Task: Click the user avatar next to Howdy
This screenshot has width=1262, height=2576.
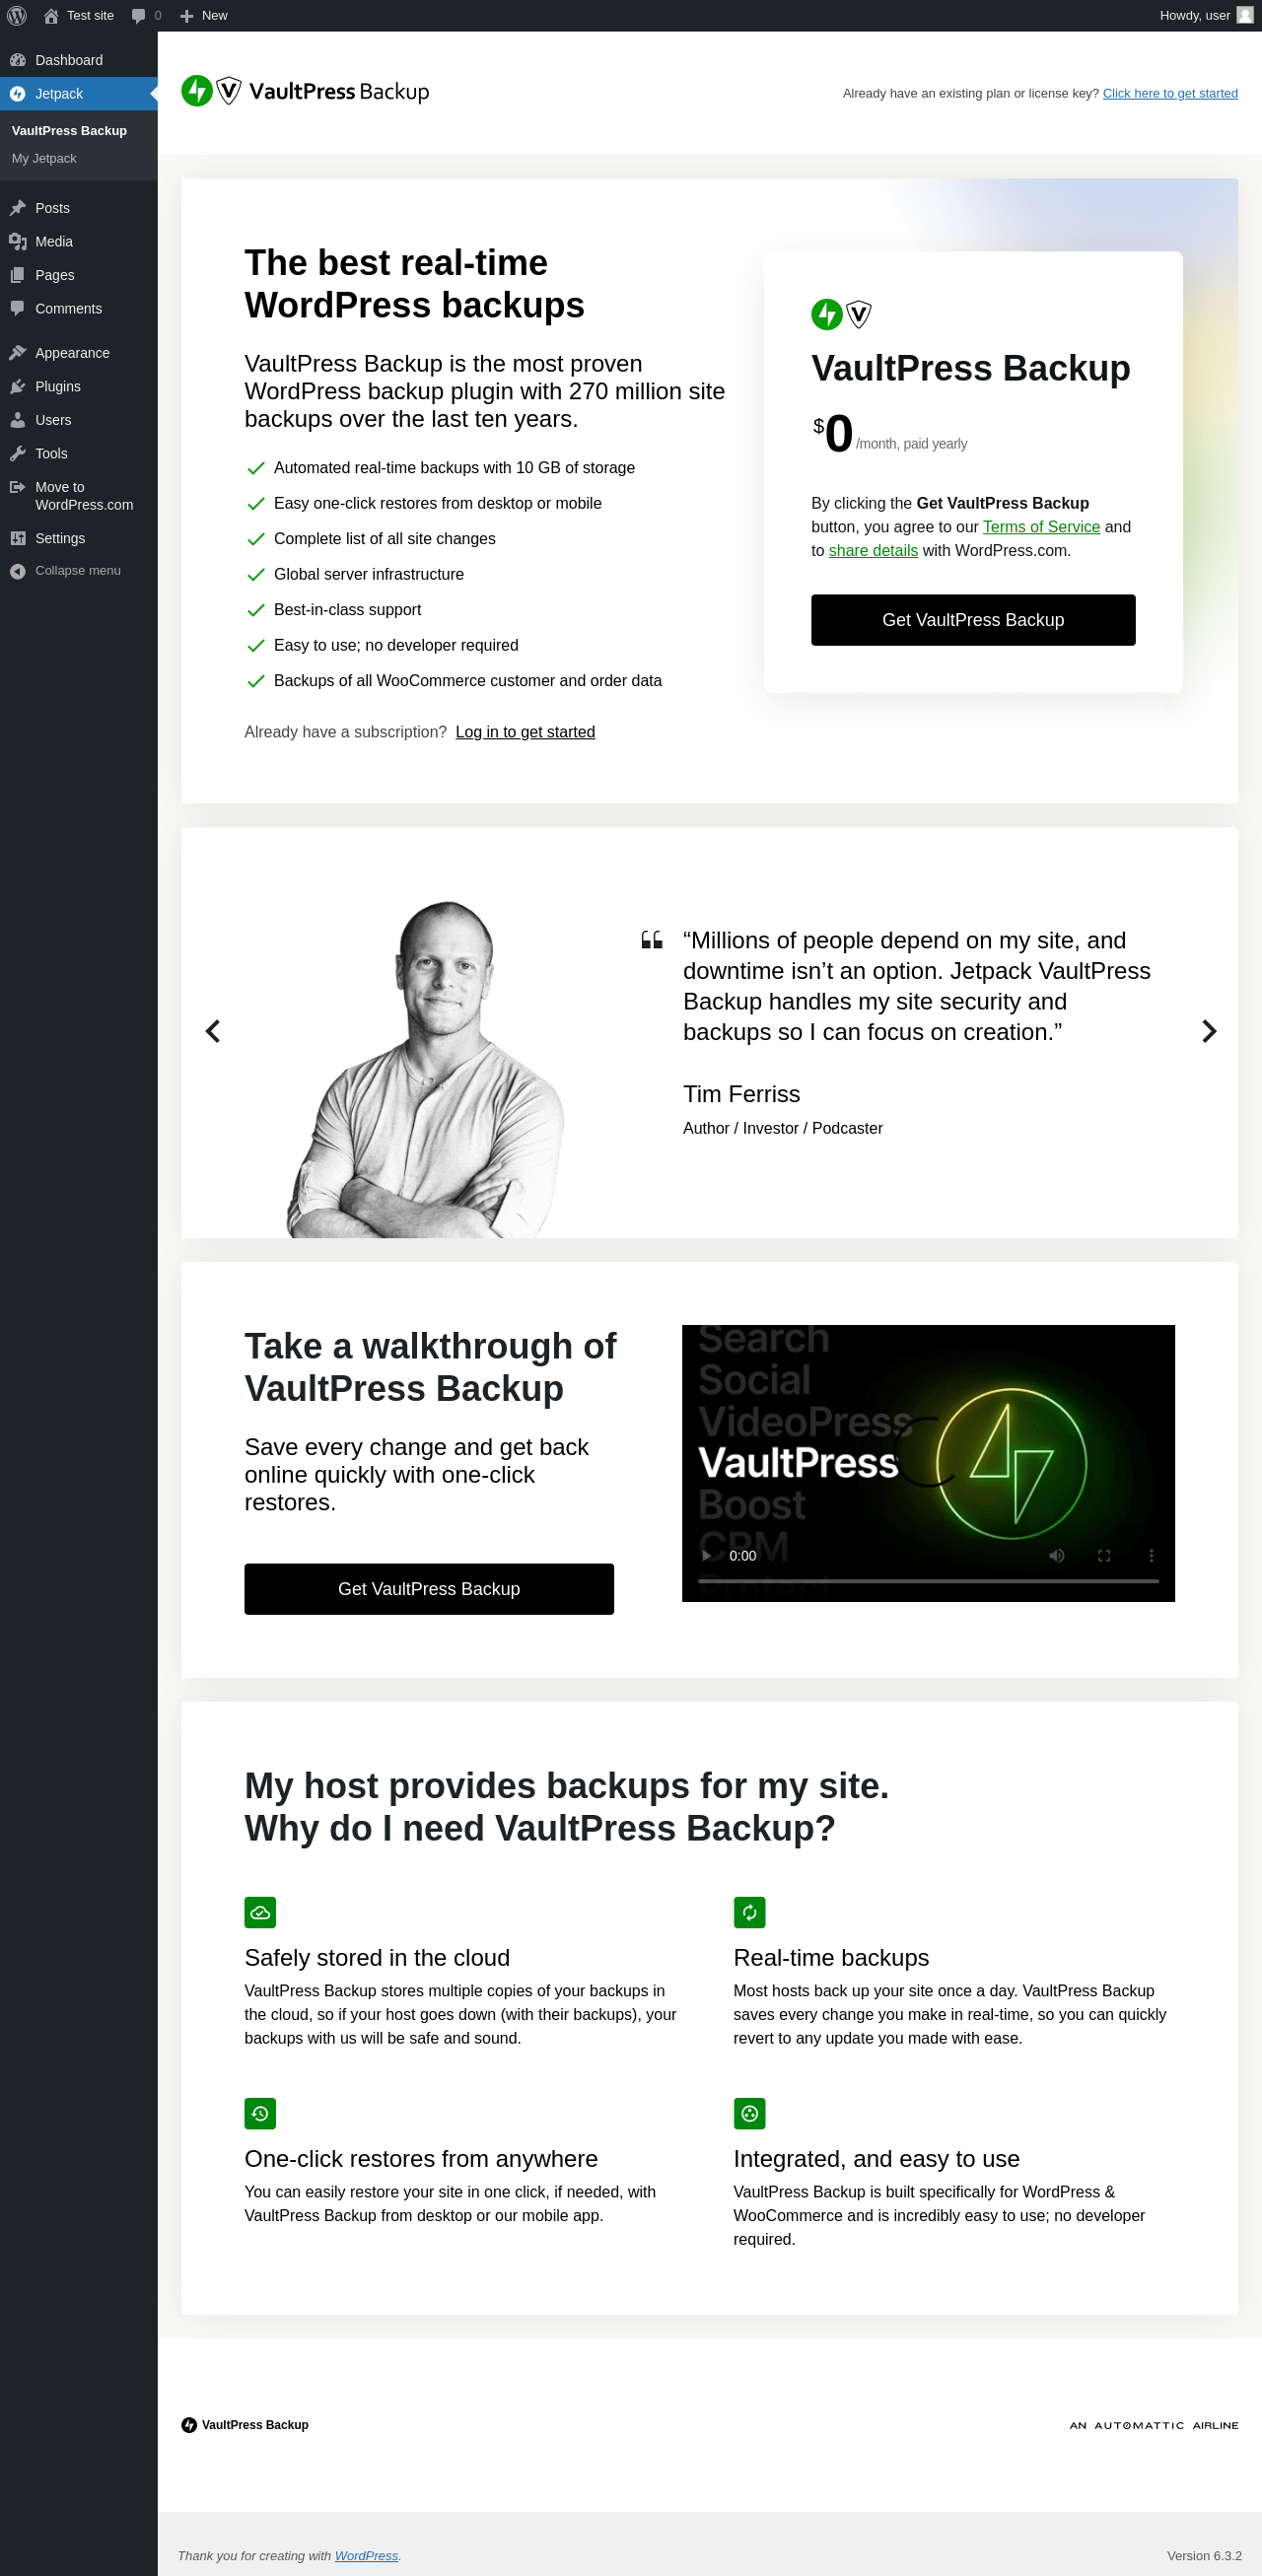Action: [x=1244, y=15]
